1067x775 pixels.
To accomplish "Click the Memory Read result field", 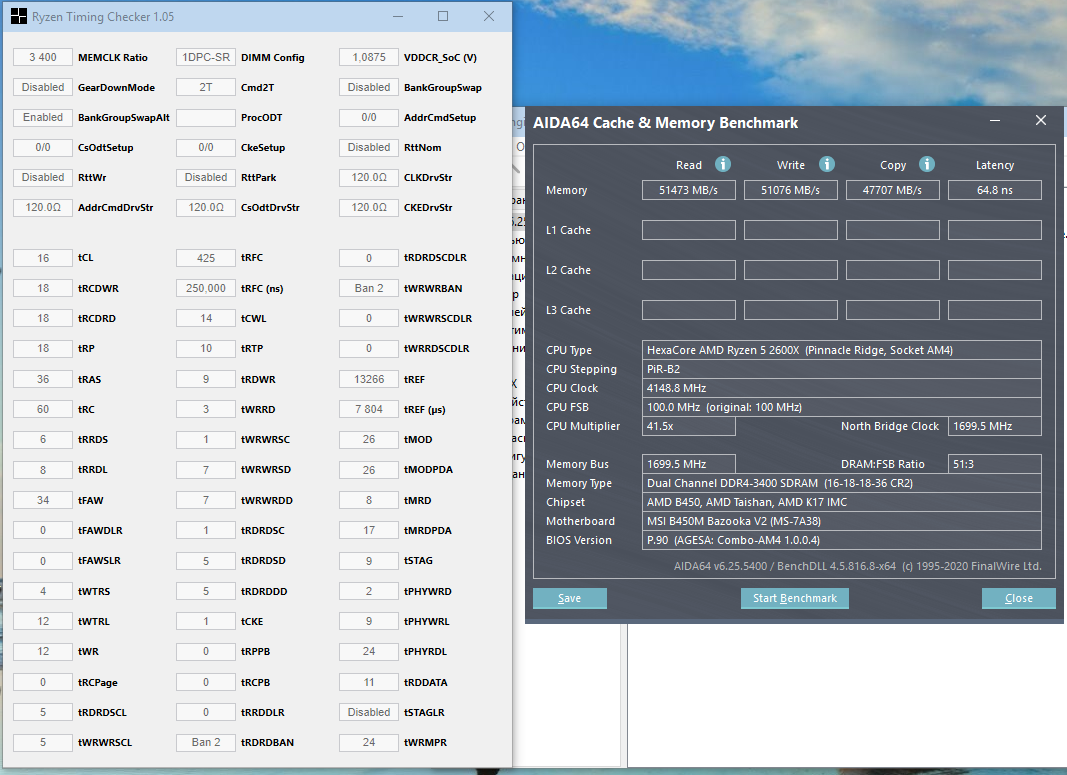I will coord(689,190).
